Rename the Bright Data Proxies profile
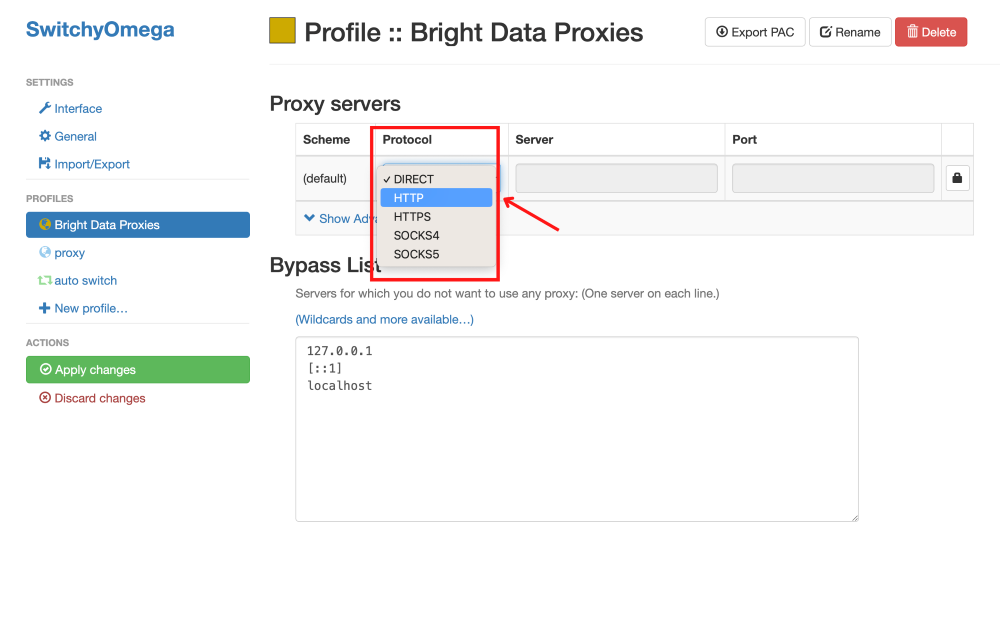1000x625 pixels. tap(850, 31)
